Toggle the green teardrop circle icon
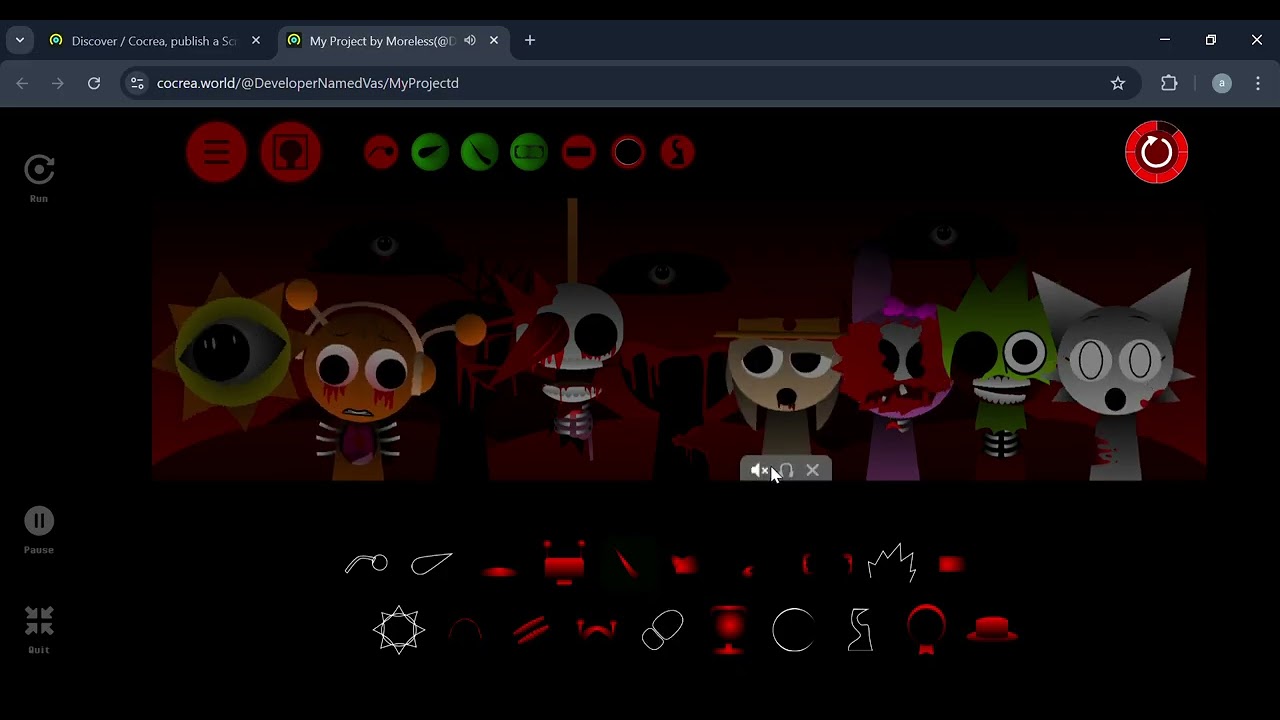 click(x=430, y=152)
